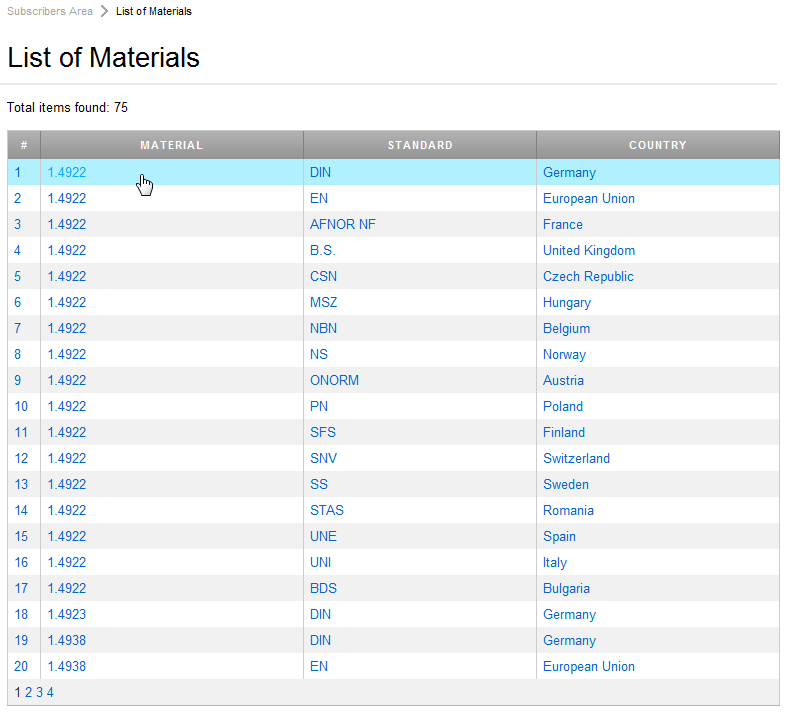This screenshot has width=787, height=714.
Task: Select Austria country link
Action: click(563, 380)
